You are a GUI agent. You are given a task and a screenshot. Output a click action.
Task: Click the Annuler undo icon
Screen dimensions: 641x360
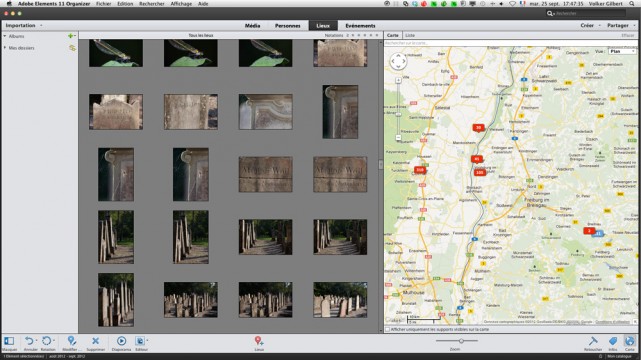tap(29, 341)
